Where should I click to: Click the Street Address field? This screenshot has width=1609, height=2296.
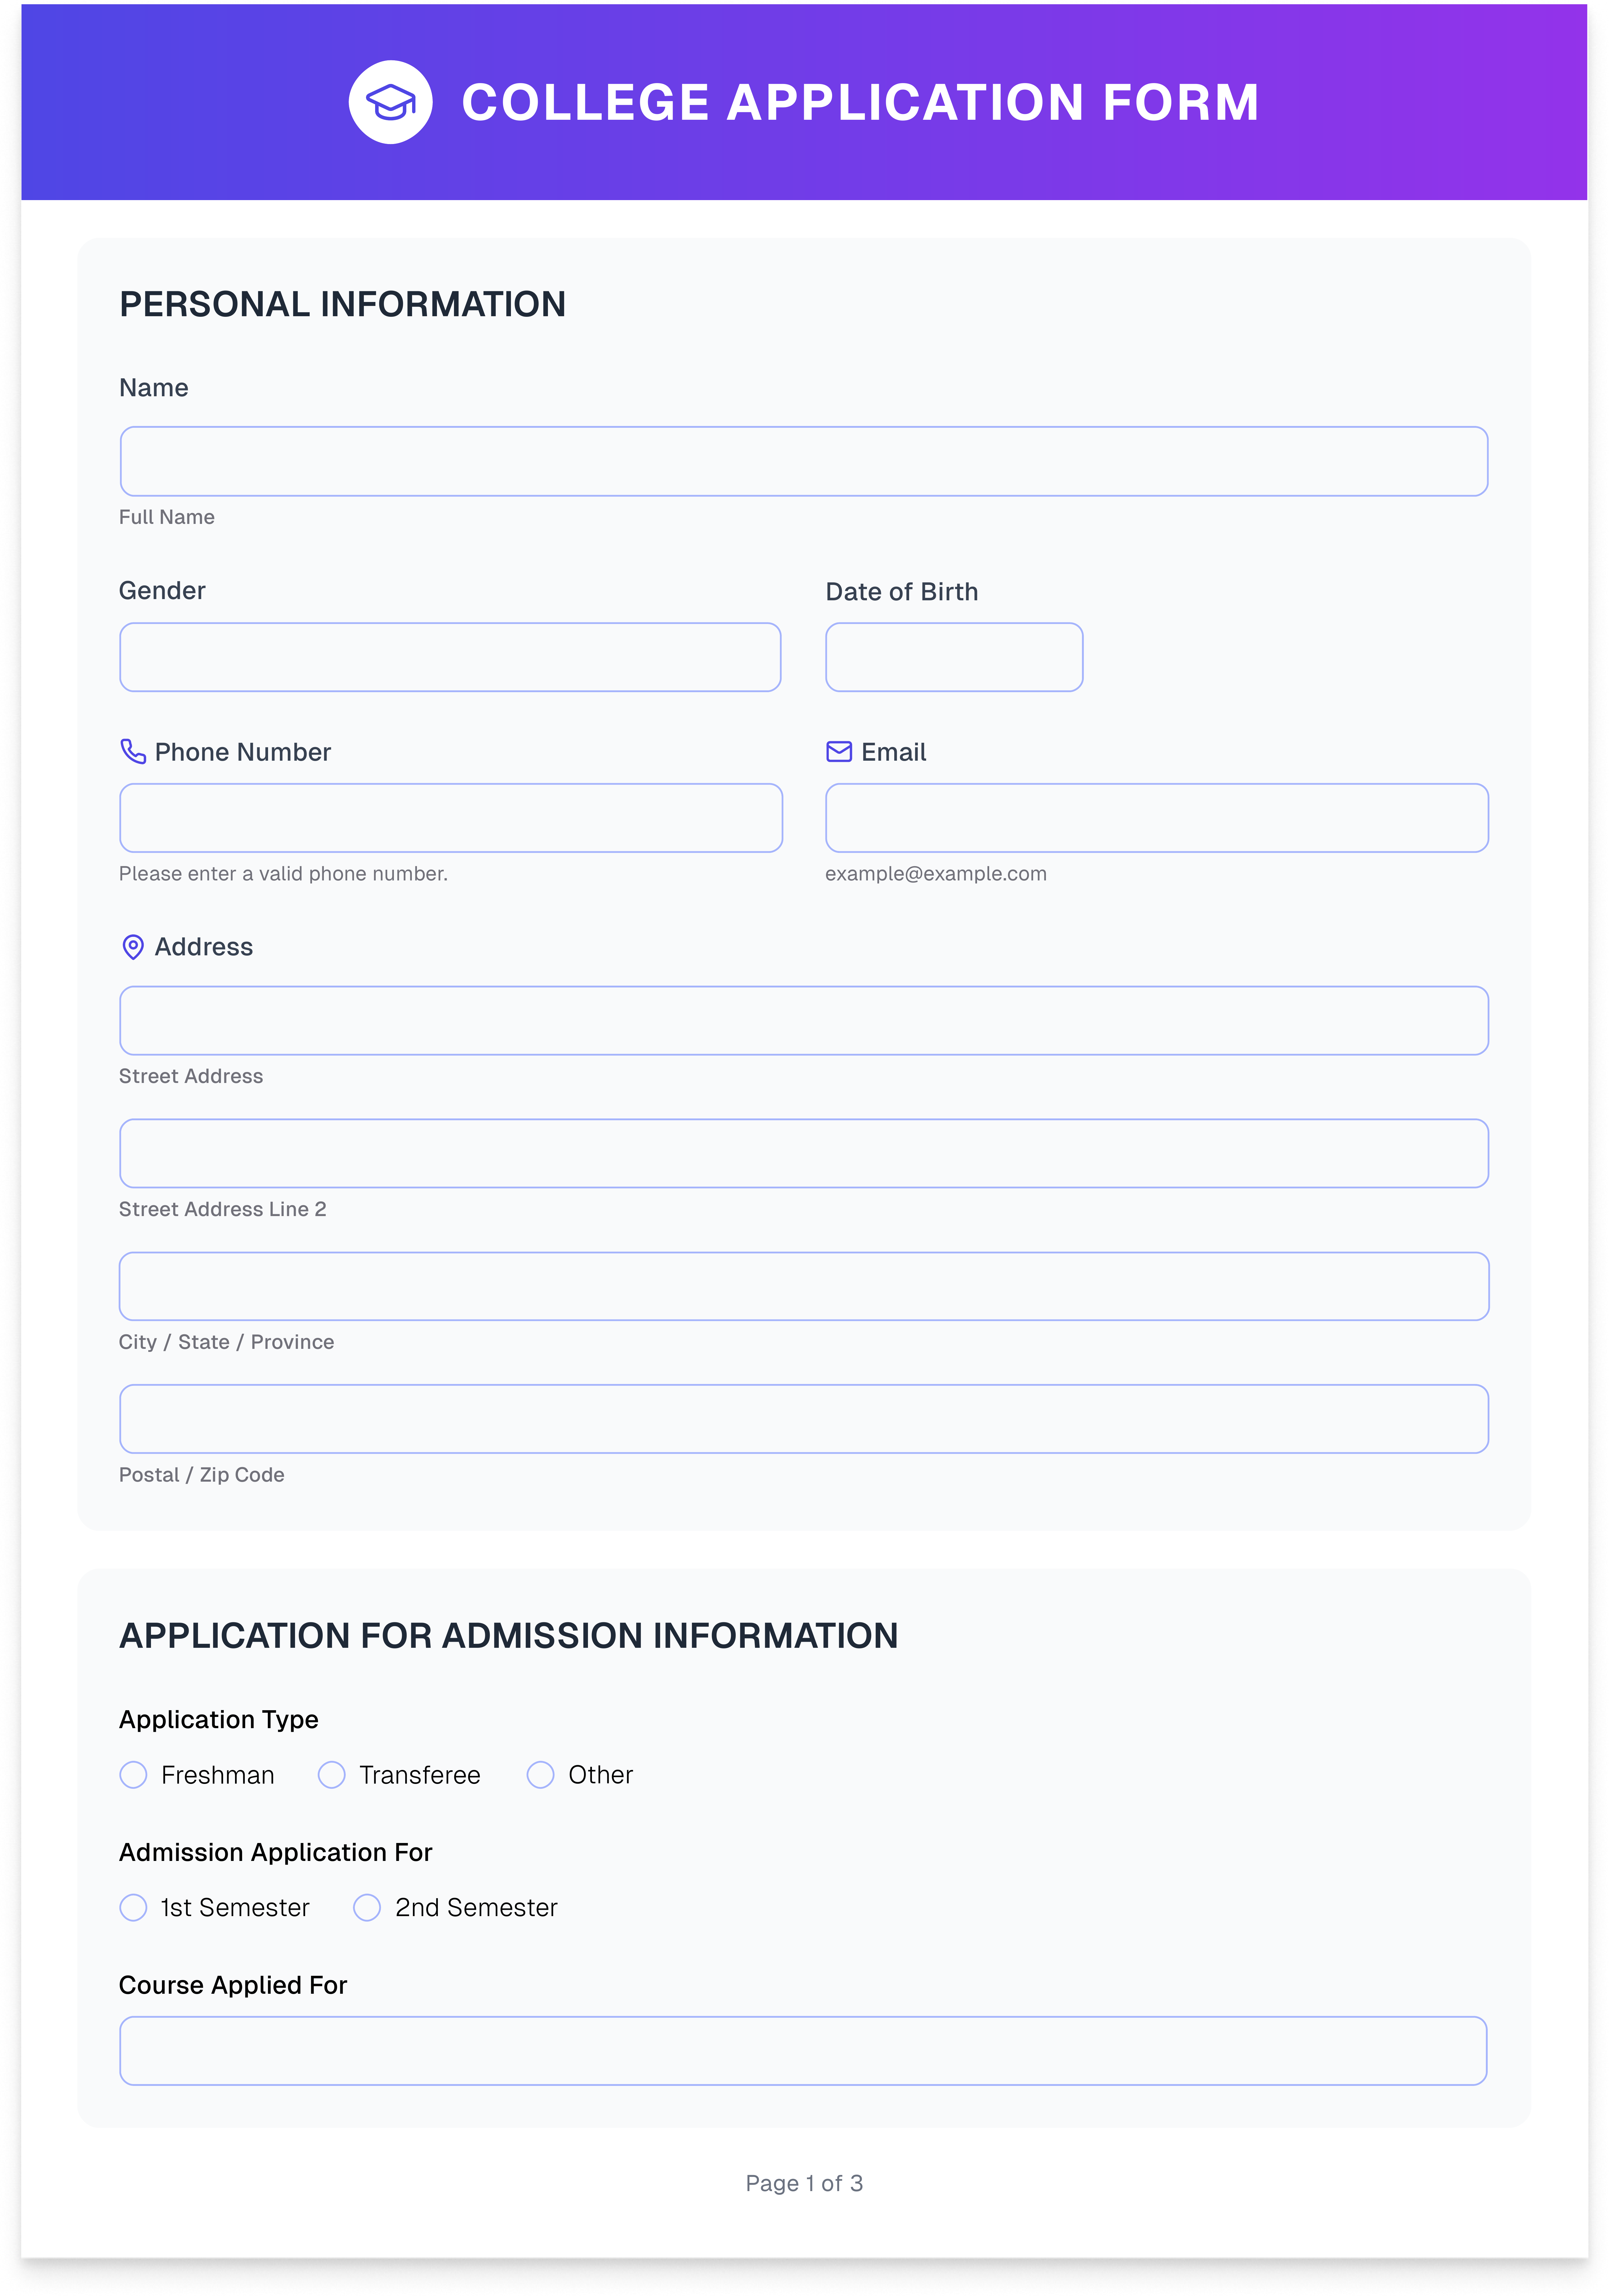click(803, 1020)
